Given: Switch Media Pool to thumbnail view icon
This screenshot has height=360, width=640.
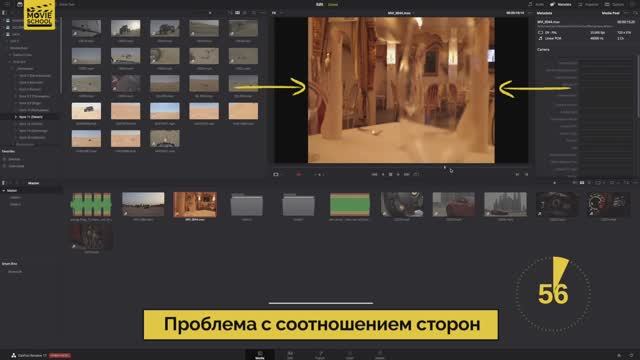Looking at the screenshot, I should coord(582,183).
